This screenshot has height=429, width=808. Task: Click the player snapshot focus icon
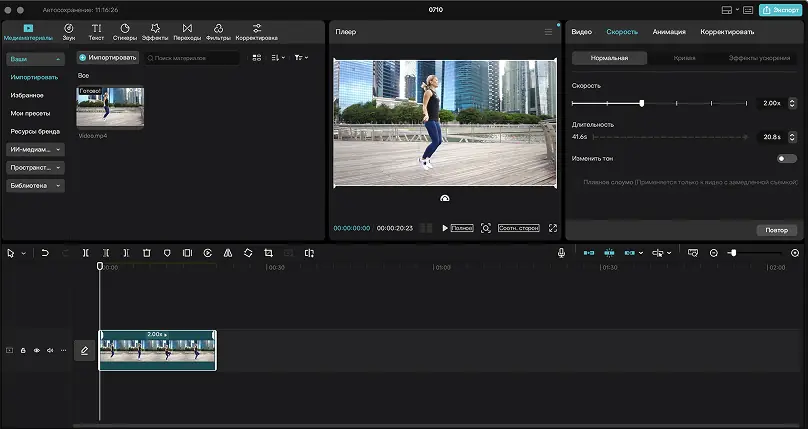point(485,228)
